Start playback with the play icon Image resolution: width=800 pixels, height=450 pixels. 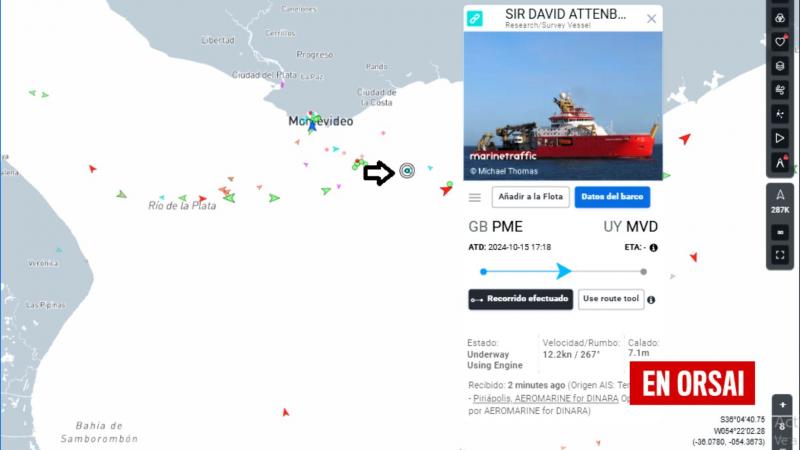(780, 138)
